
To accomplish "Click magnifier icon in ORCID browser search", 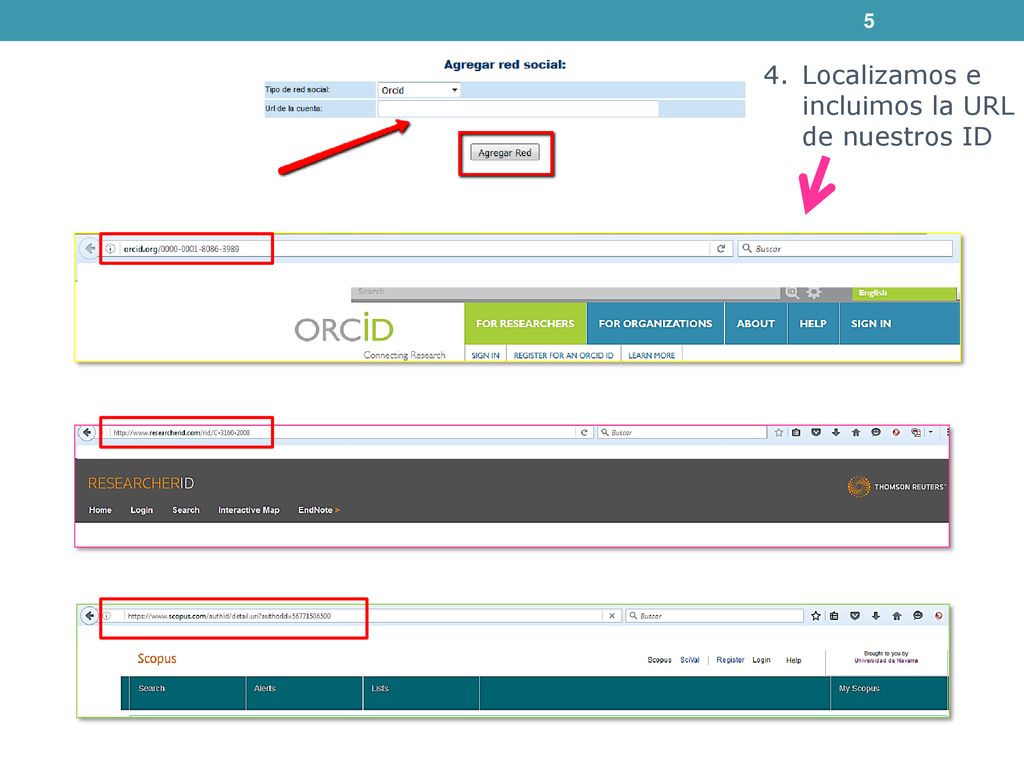I will (x=747, y=248).
